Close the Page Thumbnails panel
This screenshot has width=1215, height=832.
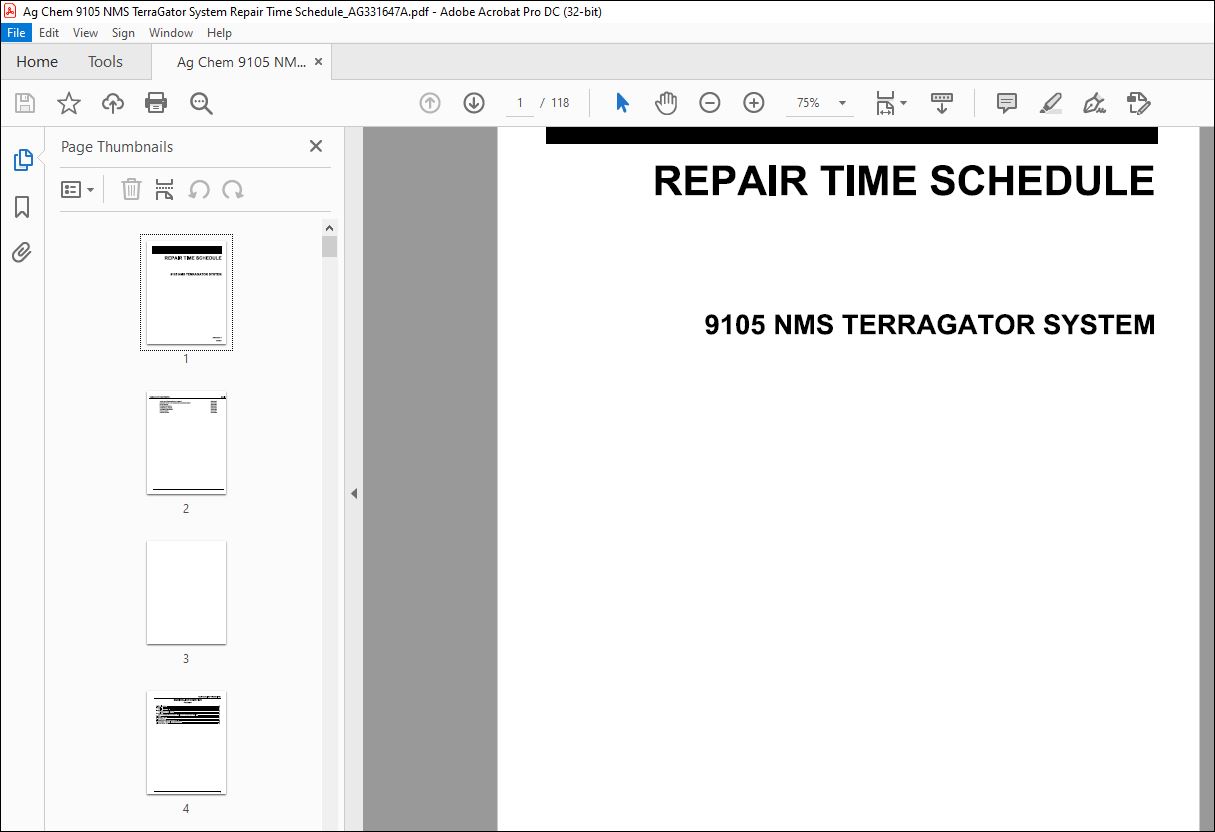[x=316, y=146]
